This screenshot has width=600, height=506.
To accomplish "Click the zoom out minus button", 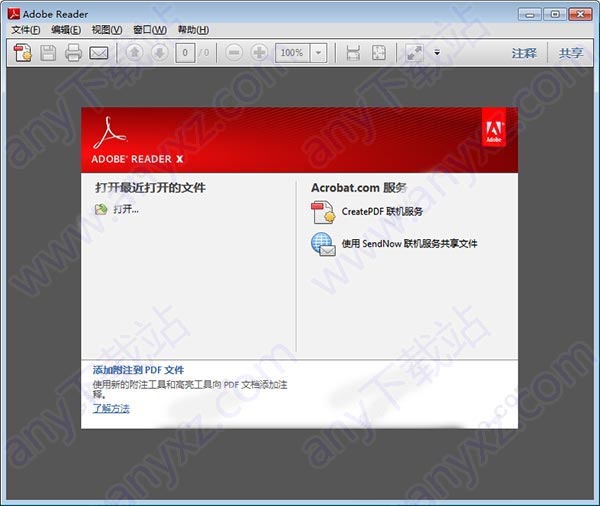I will (234, 52).
